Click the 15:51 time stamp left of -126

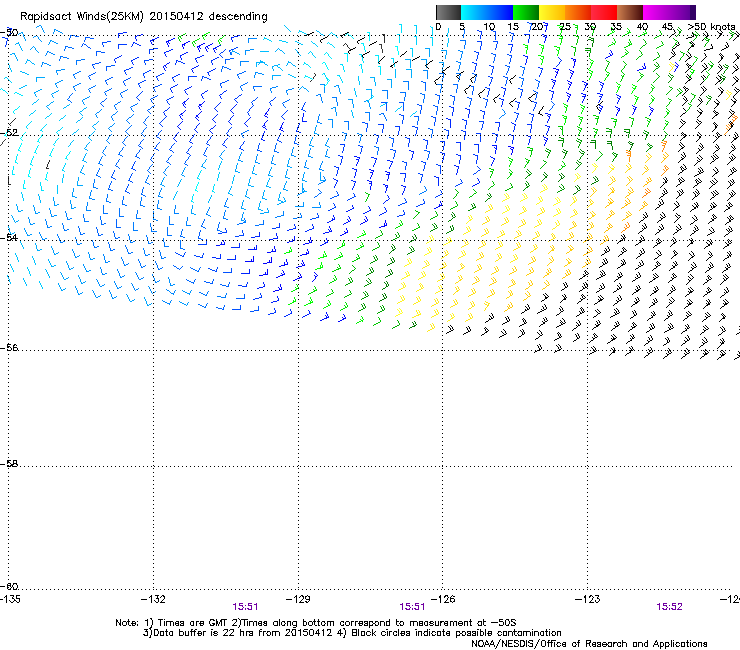[x=412, y=607]
